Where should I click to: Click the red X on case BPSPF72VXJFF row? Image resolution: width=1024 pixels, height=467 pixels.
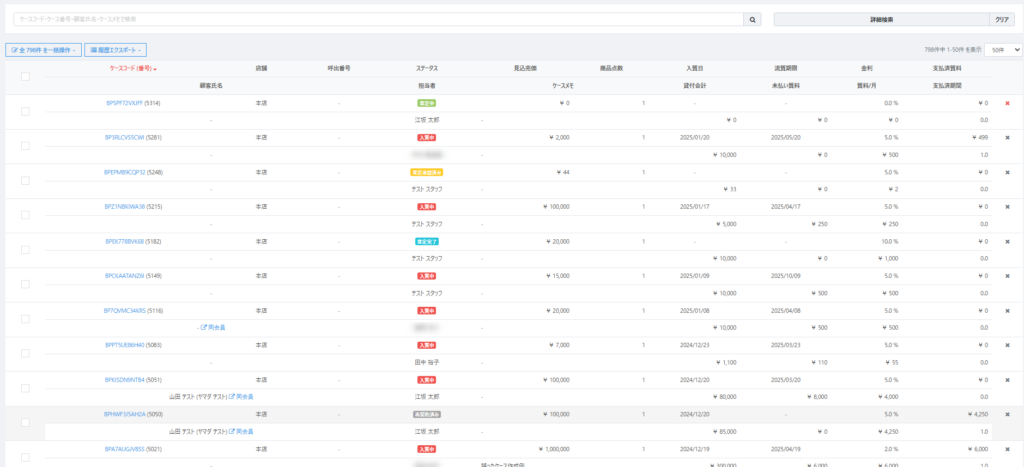pos(1007,103)
